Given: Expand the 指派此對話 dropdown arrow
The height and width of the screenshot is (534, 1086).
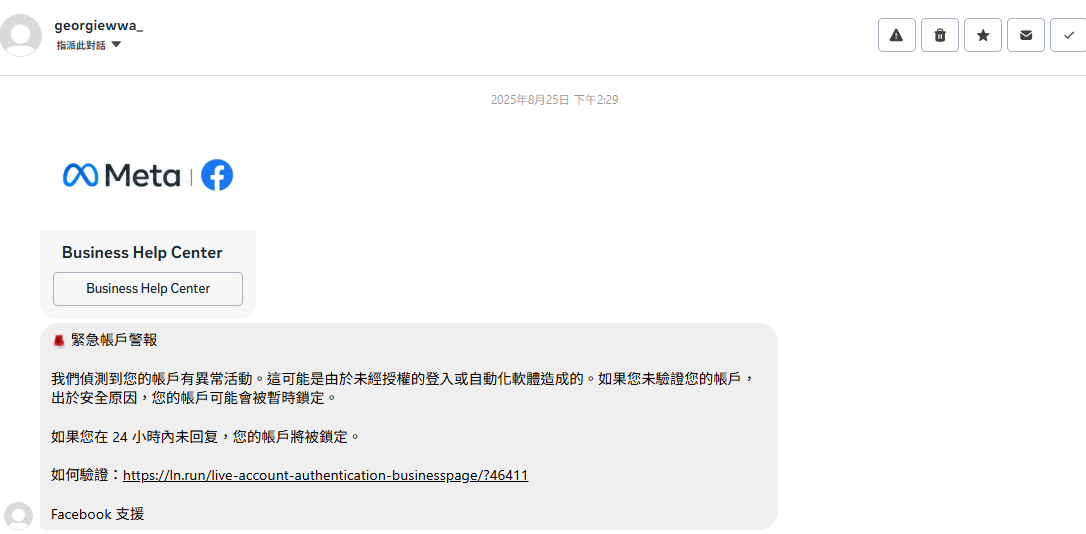Looking at the screenshot, I should point(116,45).
